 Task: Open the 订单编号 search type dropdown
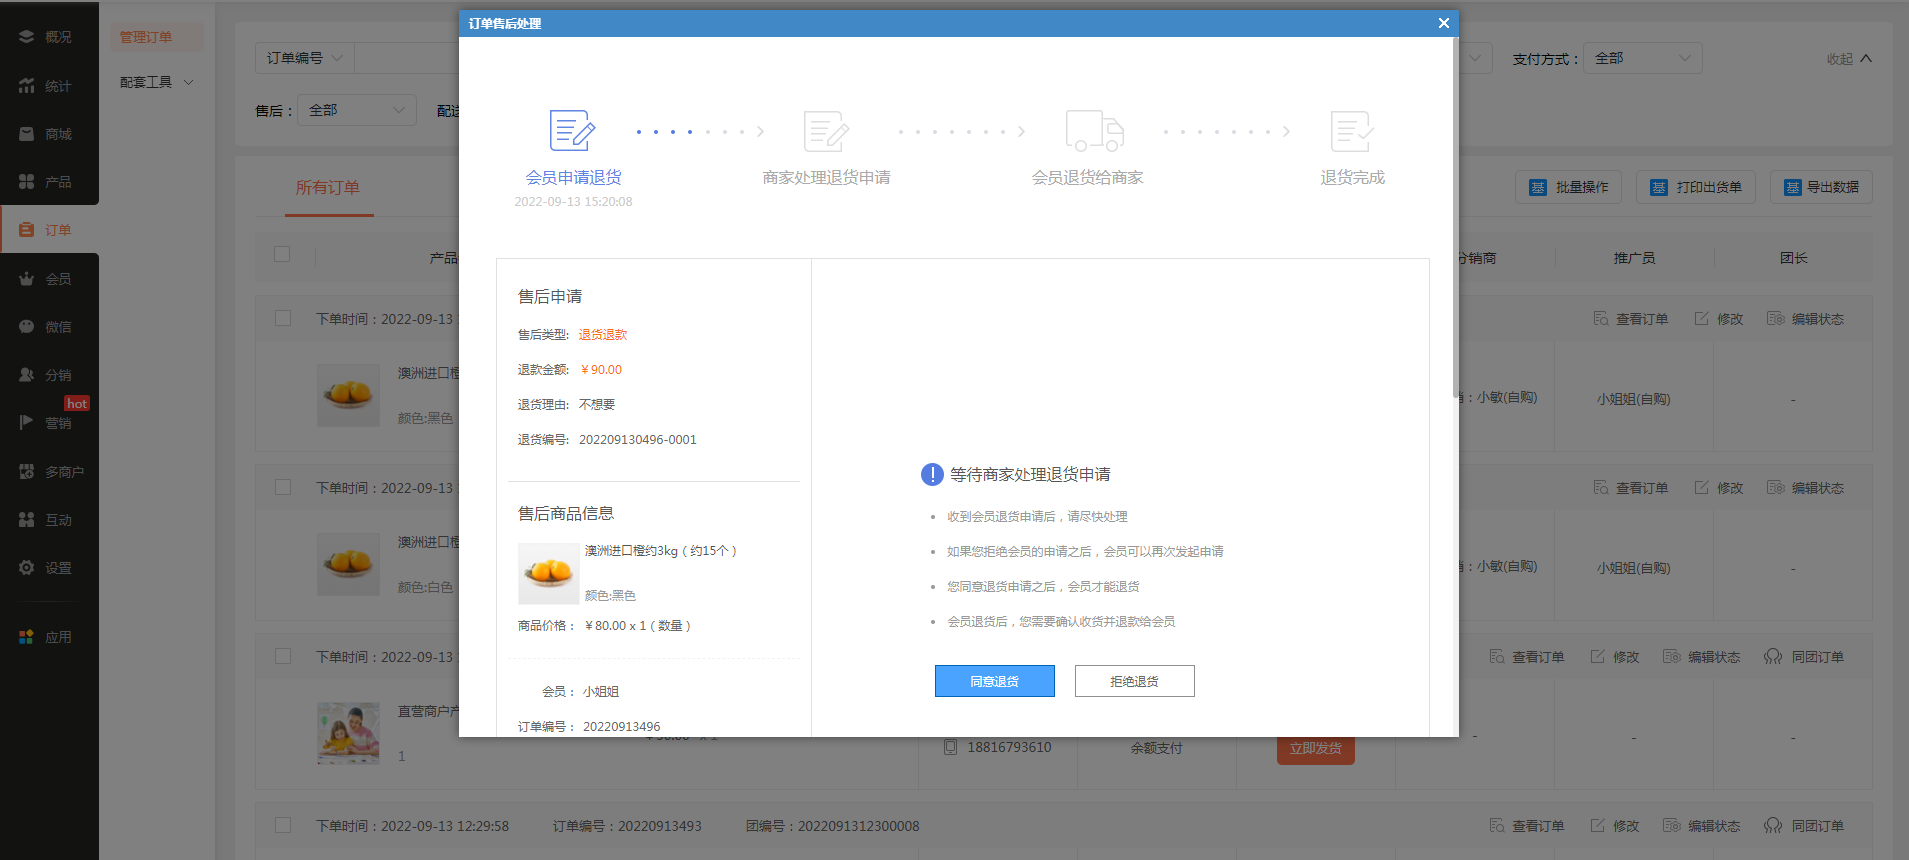tap(304, 58)
